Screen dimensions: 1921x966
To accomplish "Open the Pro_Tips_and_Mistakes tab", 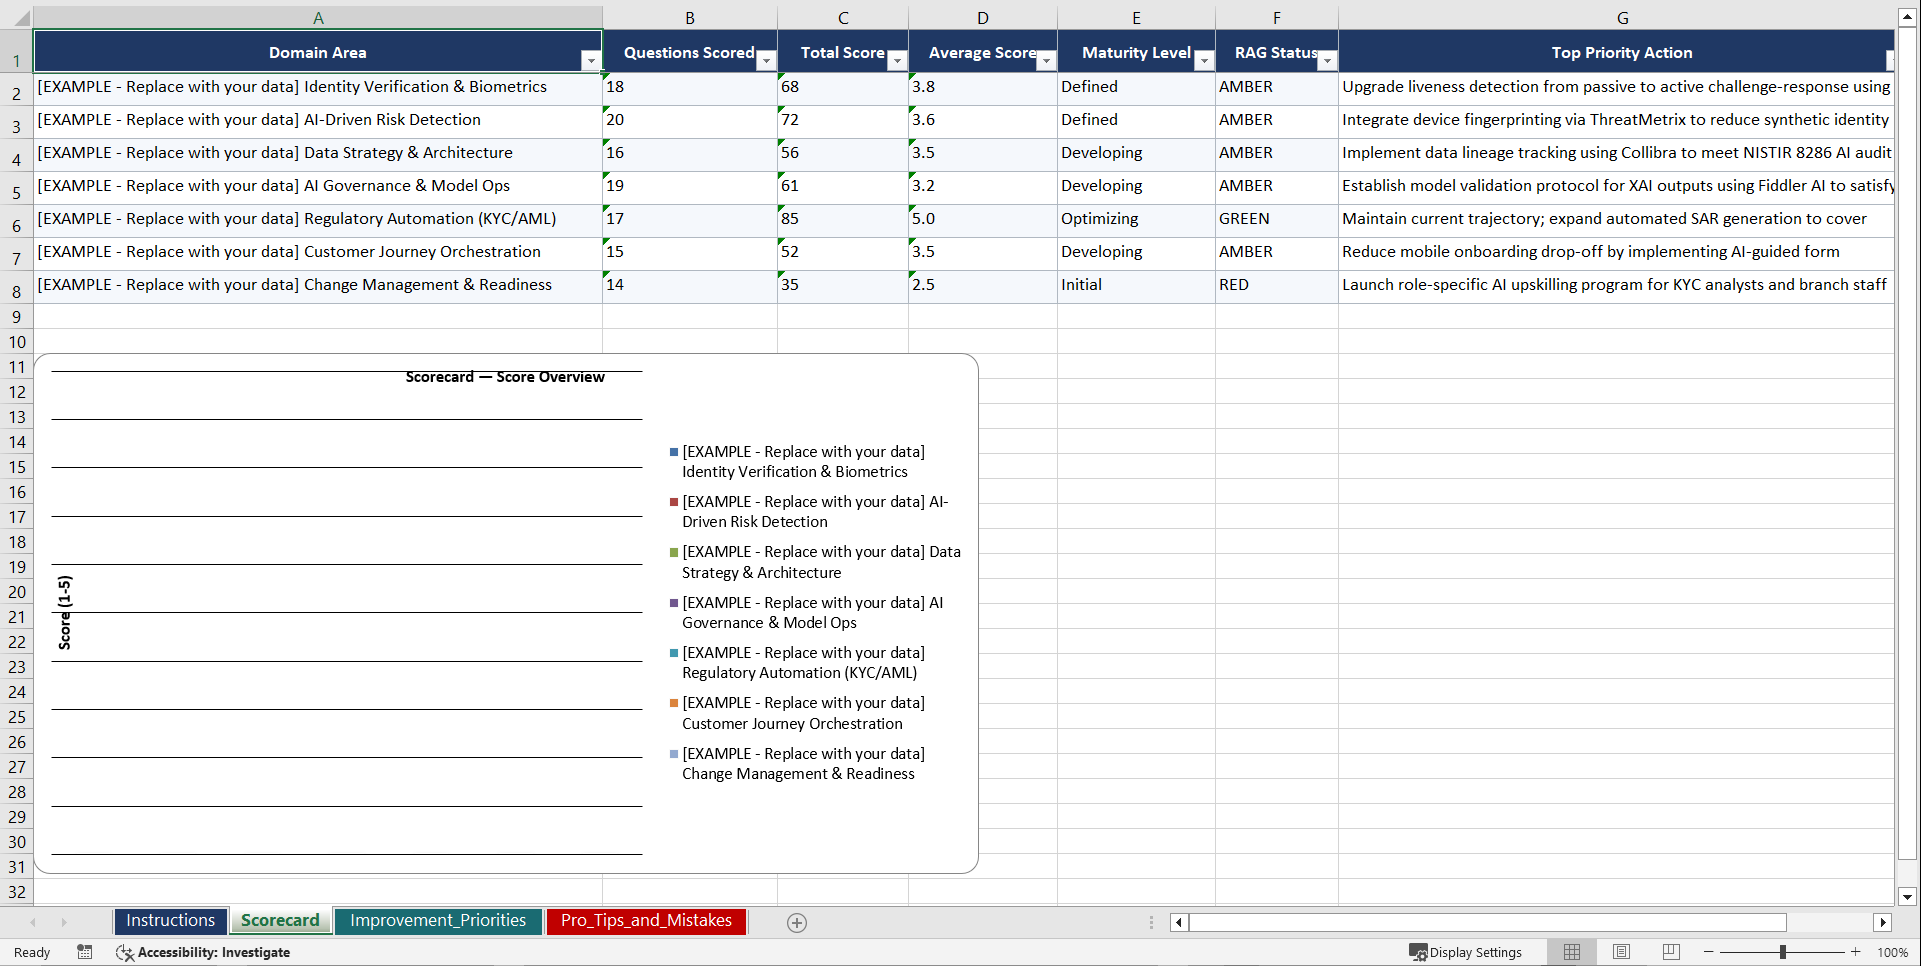I will [646, 920].
